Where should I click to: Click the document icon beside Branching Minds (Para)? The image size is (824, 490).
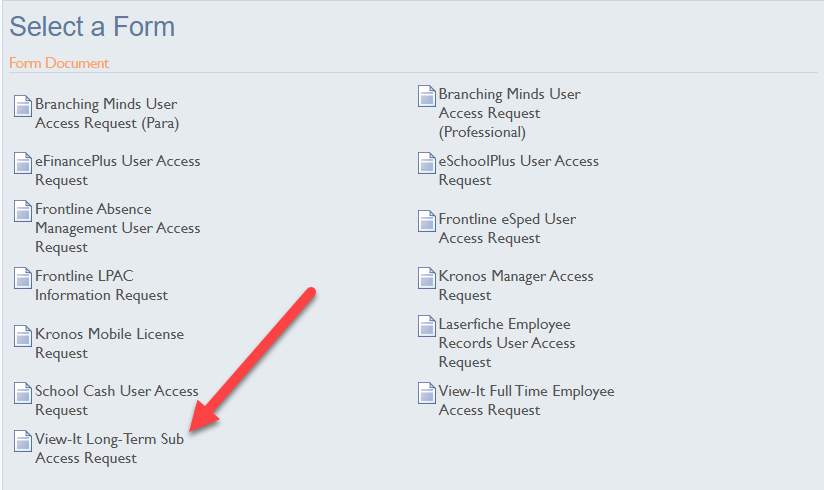[23, 106]
